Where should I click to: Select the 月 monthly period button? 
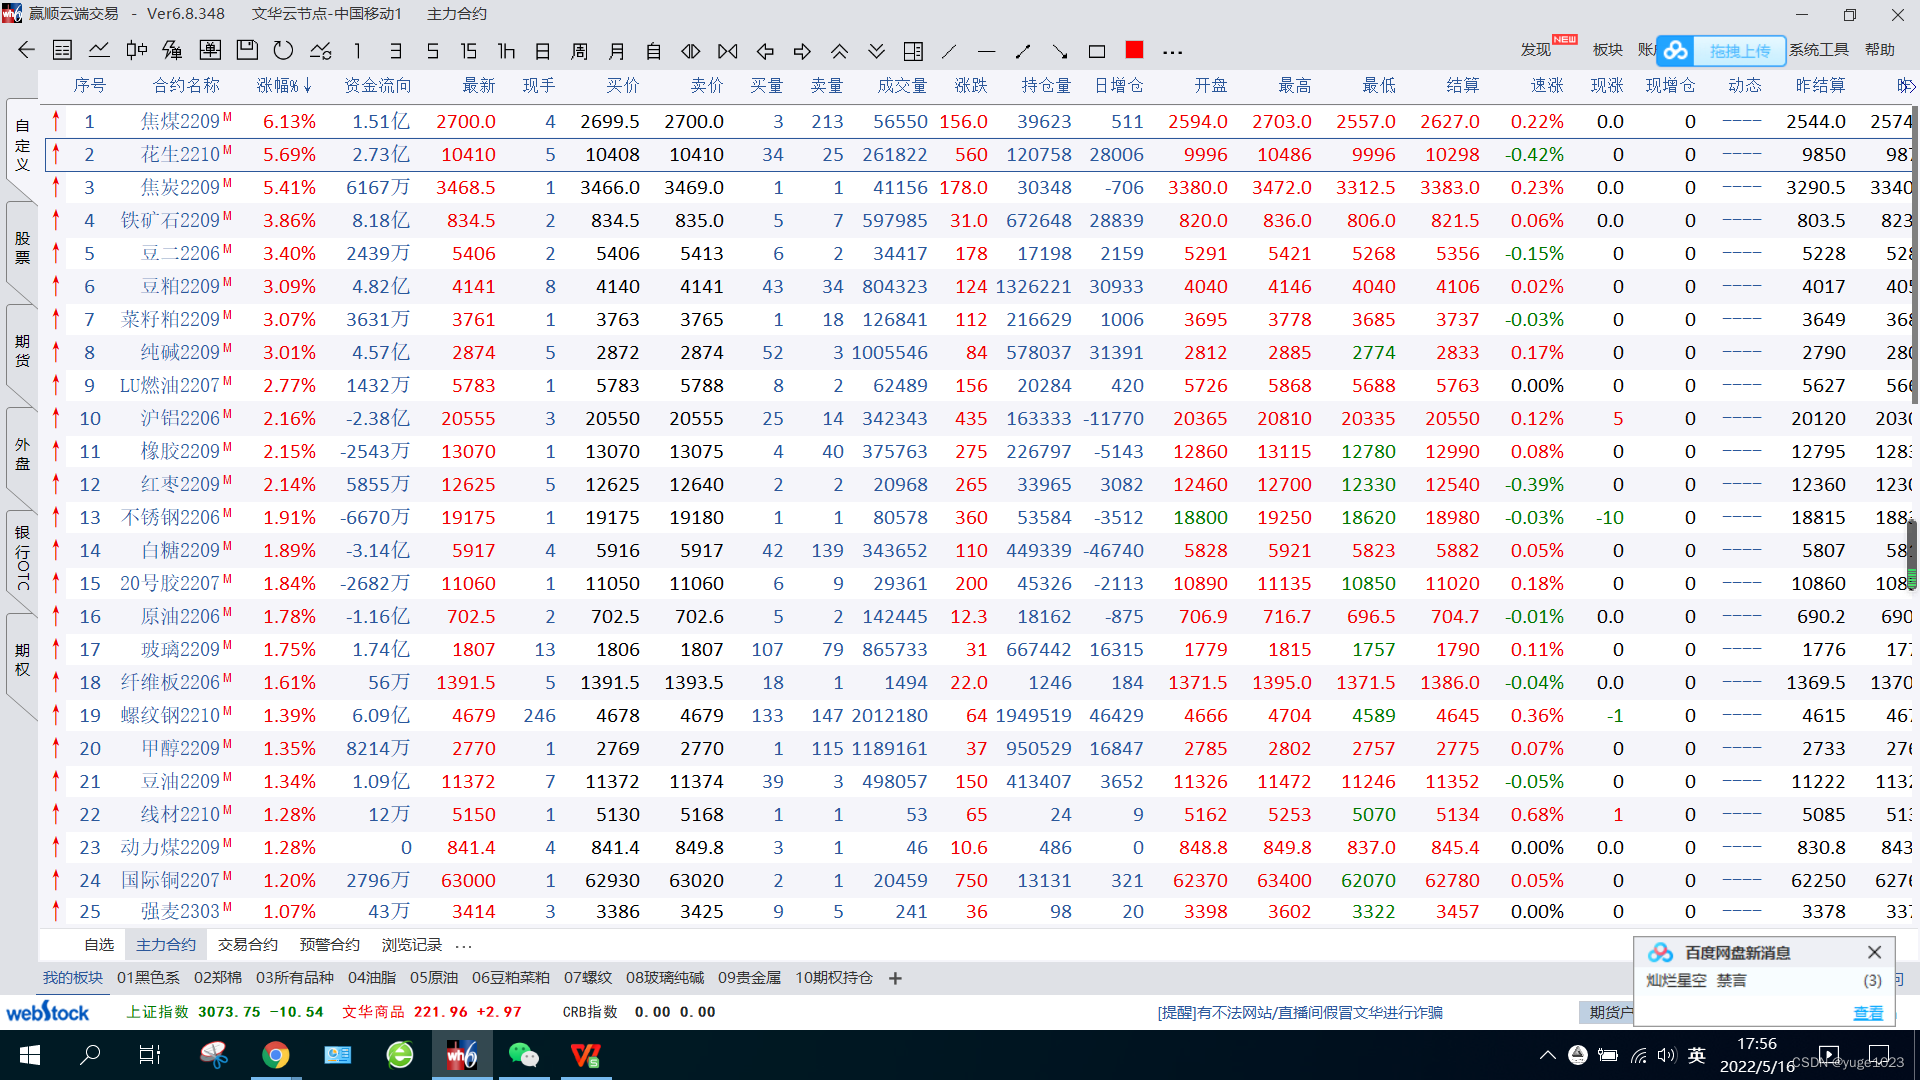point(617,51)
